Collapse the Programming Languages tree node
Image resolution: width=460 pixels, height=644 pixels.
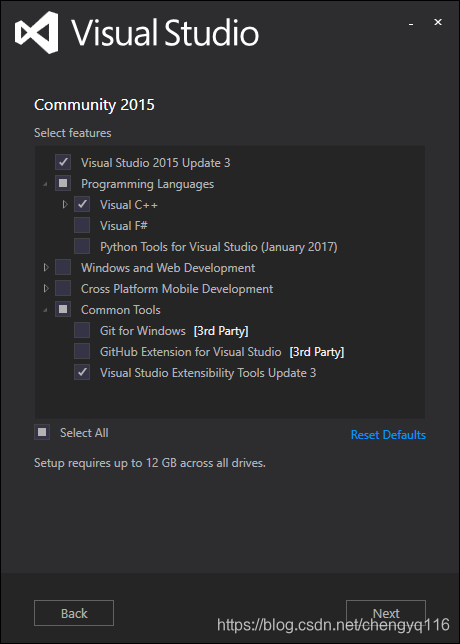coord(45,184)
